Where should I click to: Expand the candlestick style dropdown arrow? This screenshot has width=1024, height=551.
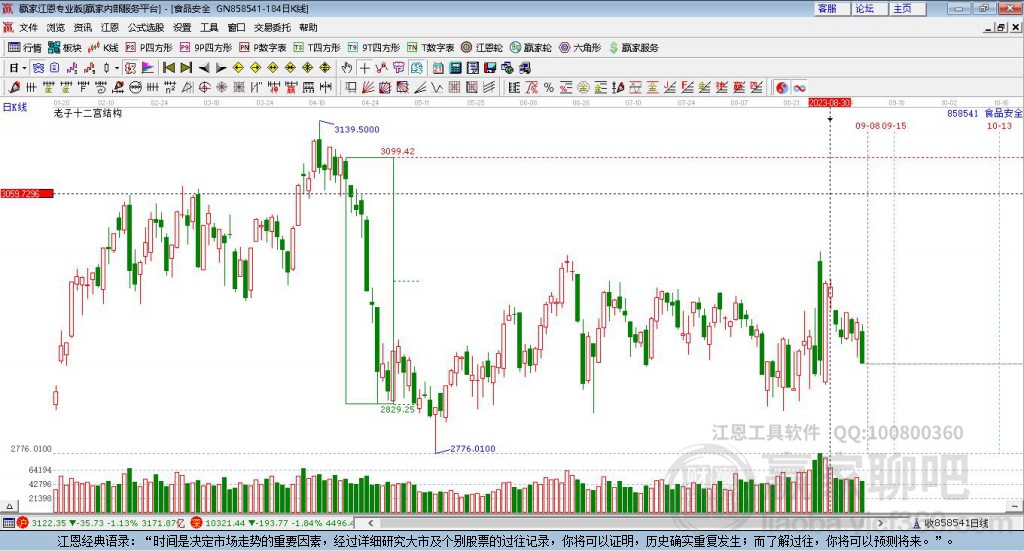click(117, 68)
